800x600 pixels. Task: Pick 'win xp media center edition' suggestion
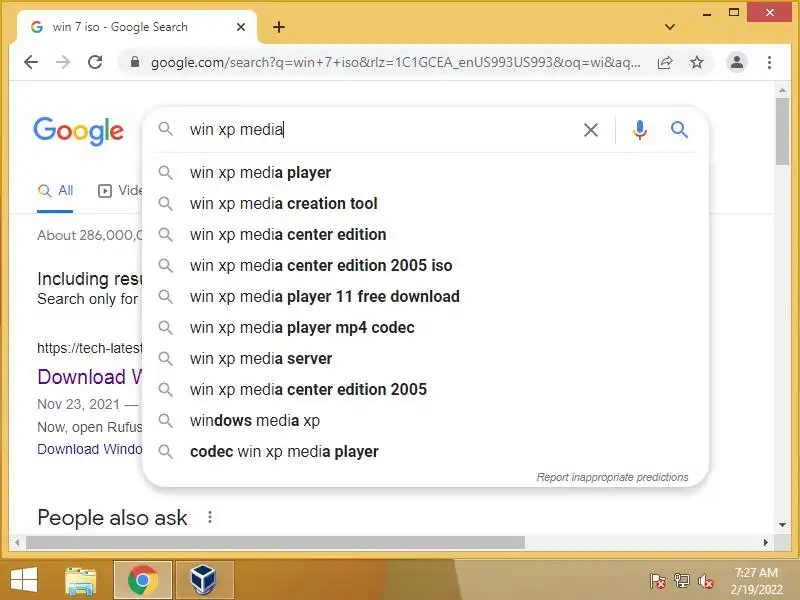(x=426, y=235)
